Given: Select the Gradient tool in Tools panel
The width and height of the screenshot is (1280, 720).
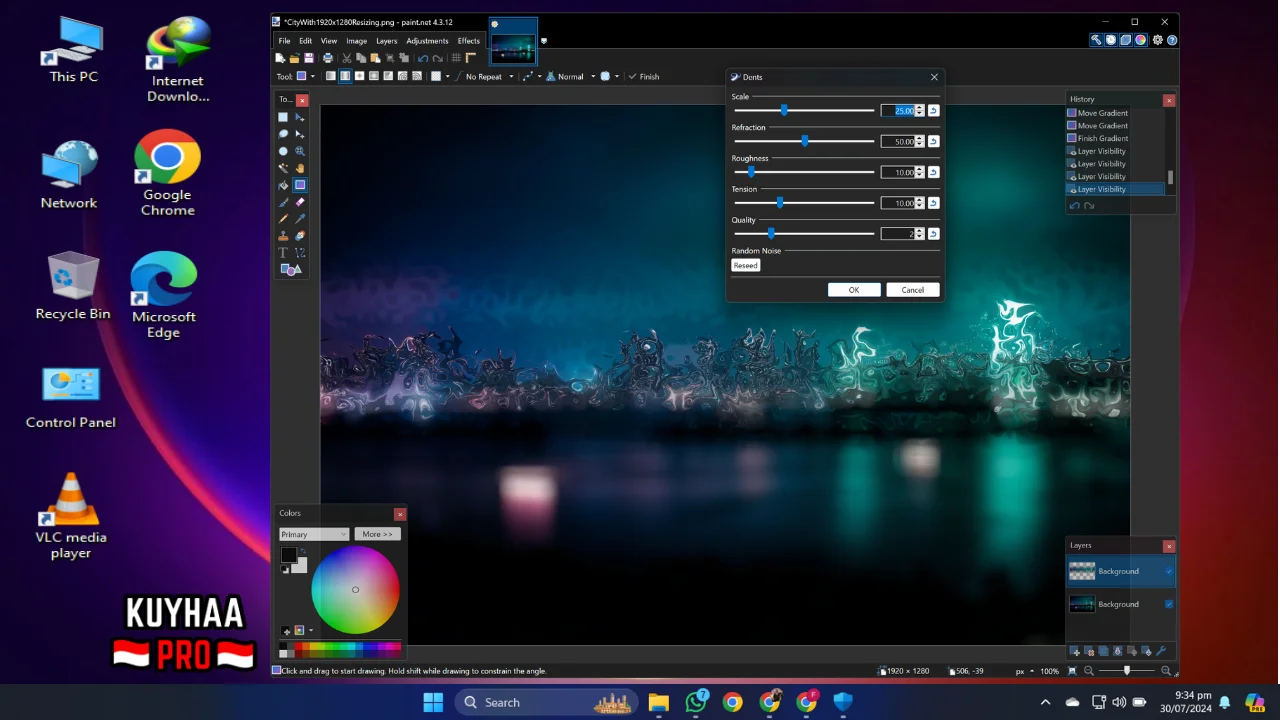Looking at the screenshot, I should pyautogui.click(x=300, y=185).
